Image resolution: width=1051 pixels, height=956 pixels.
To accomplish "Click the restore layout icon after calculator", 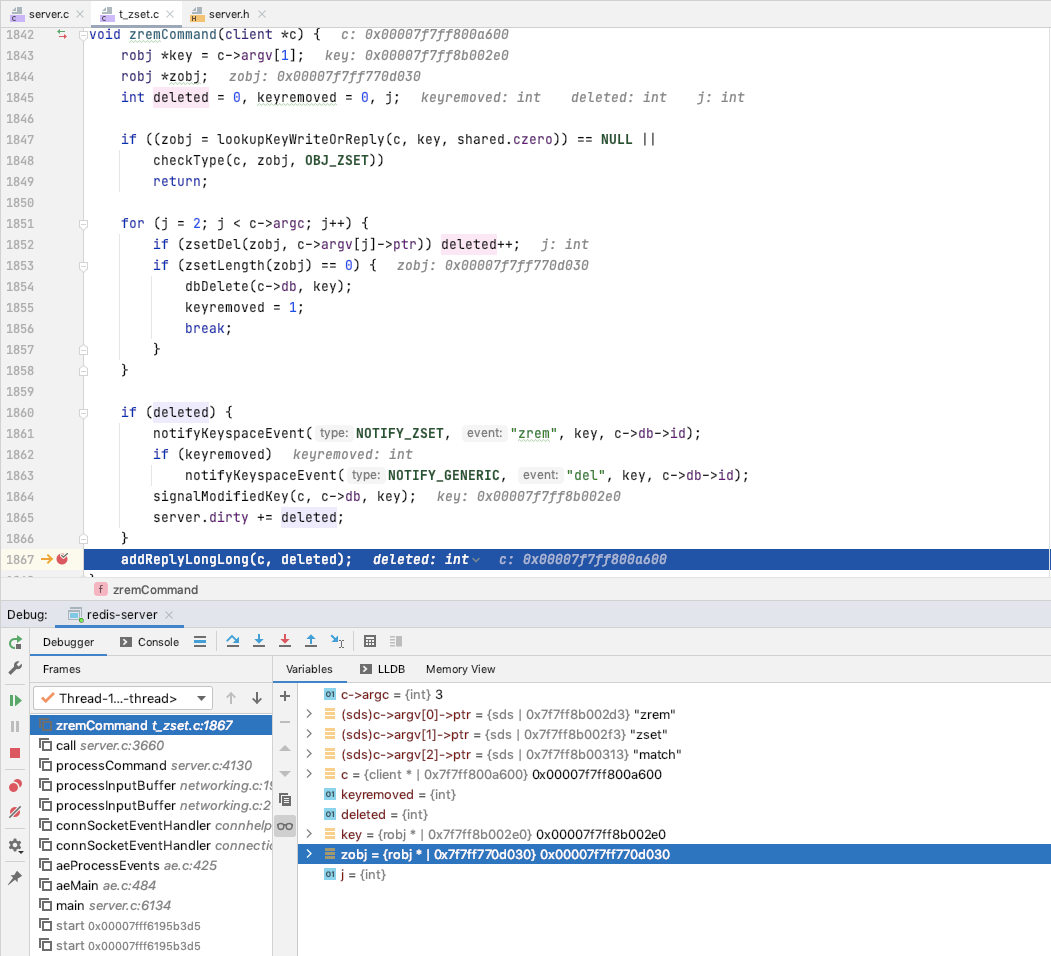I will (396, 642).
